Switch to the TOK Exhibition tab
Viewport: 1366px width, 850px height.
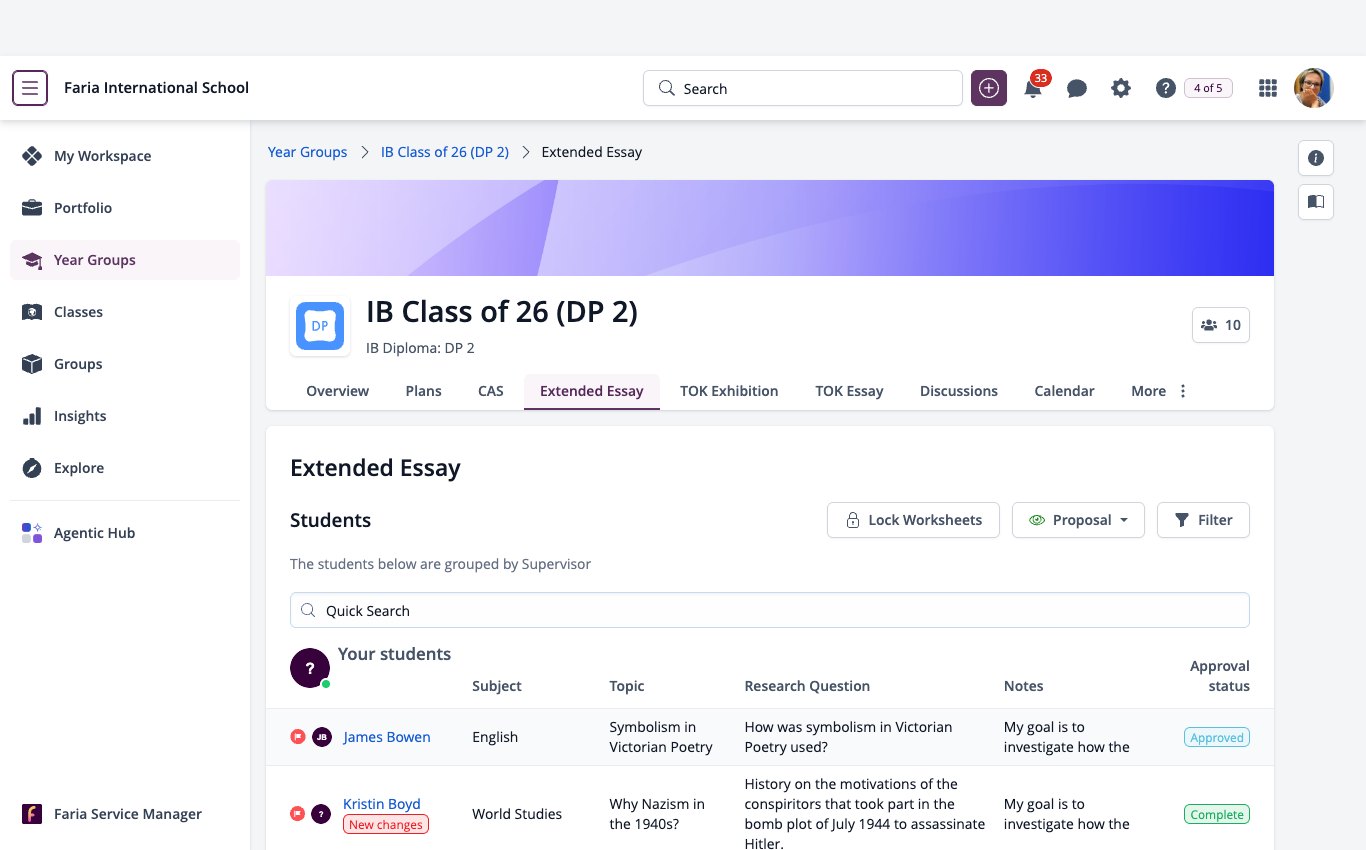(x=729, y=391)
